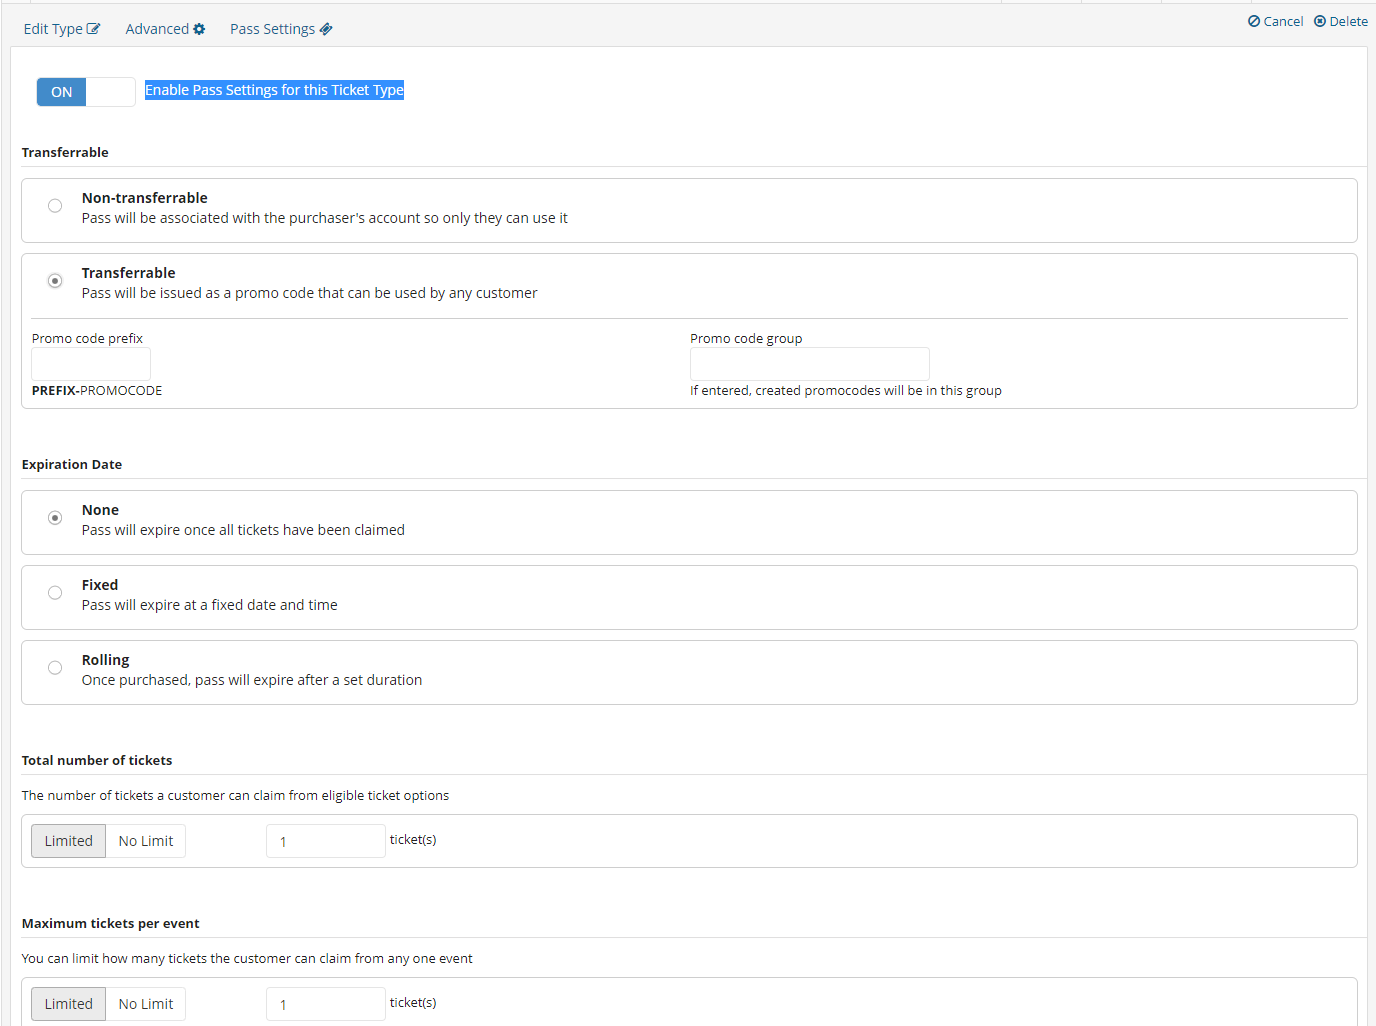Click the 'PREFIX-PROMOCODE' hint text
The image size is (1376, 1026).
point(97,391)
